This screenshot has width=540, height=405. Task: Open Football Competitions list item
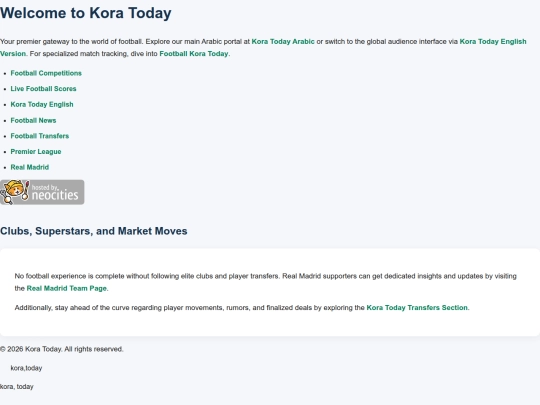[x=46, y=73]
